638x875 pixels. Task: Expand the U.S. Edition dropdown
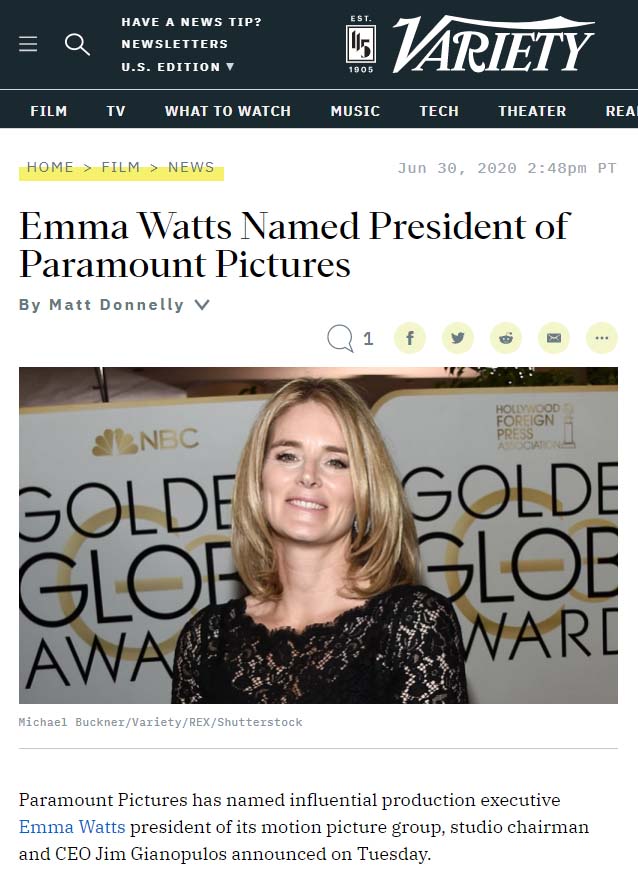(x=178, y=66)
